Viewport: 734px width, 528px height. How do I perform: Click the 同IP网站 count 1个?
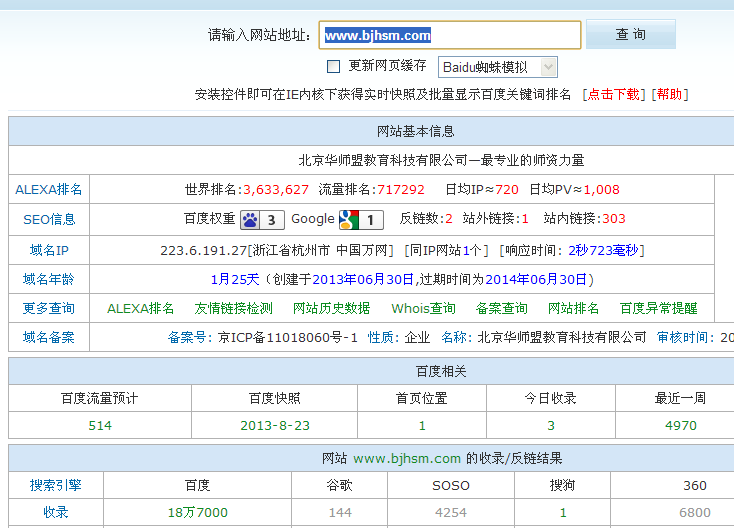pyautogui.click(x=472, y=250)
